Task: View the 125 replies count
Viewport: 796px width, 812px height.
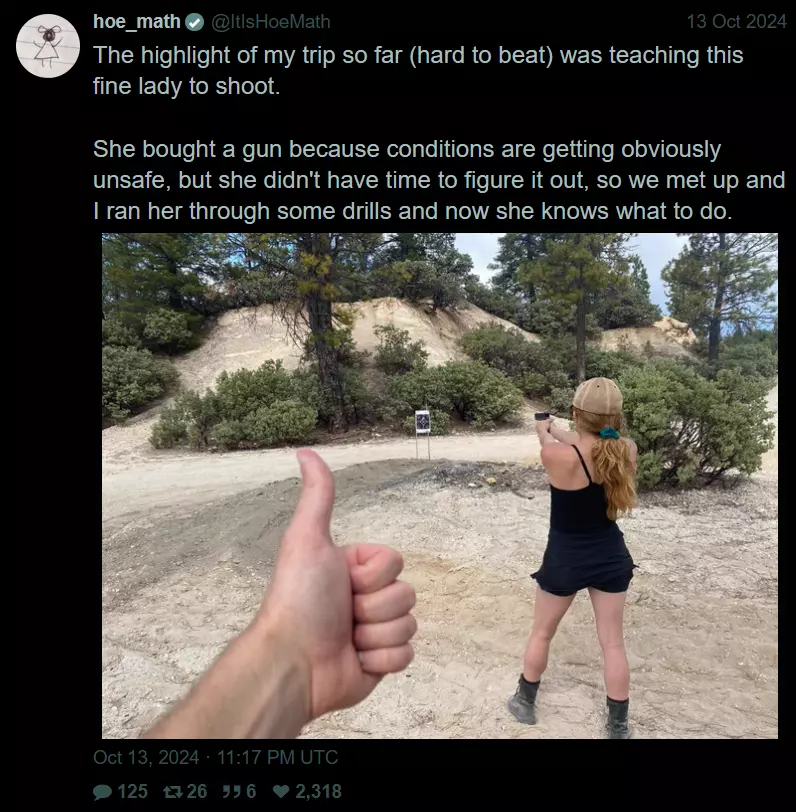Action: 133,791
